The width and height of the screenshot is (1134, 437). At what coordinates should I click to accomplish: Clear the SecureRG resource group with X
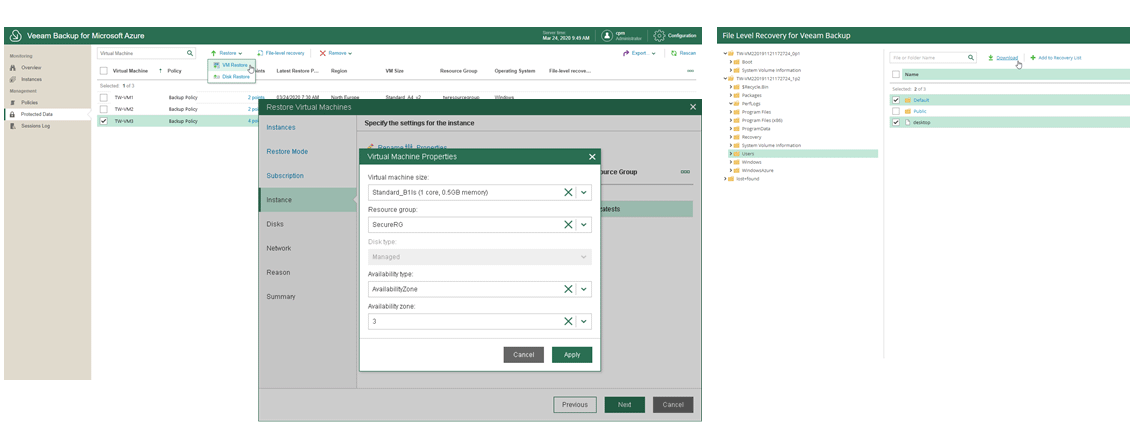click(x=568, y=224)
